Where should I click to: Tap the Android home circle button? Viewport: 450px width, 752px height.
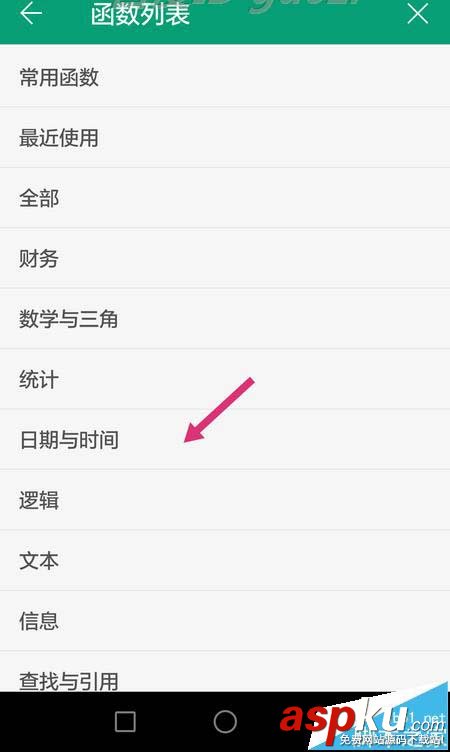coord(225,721)
